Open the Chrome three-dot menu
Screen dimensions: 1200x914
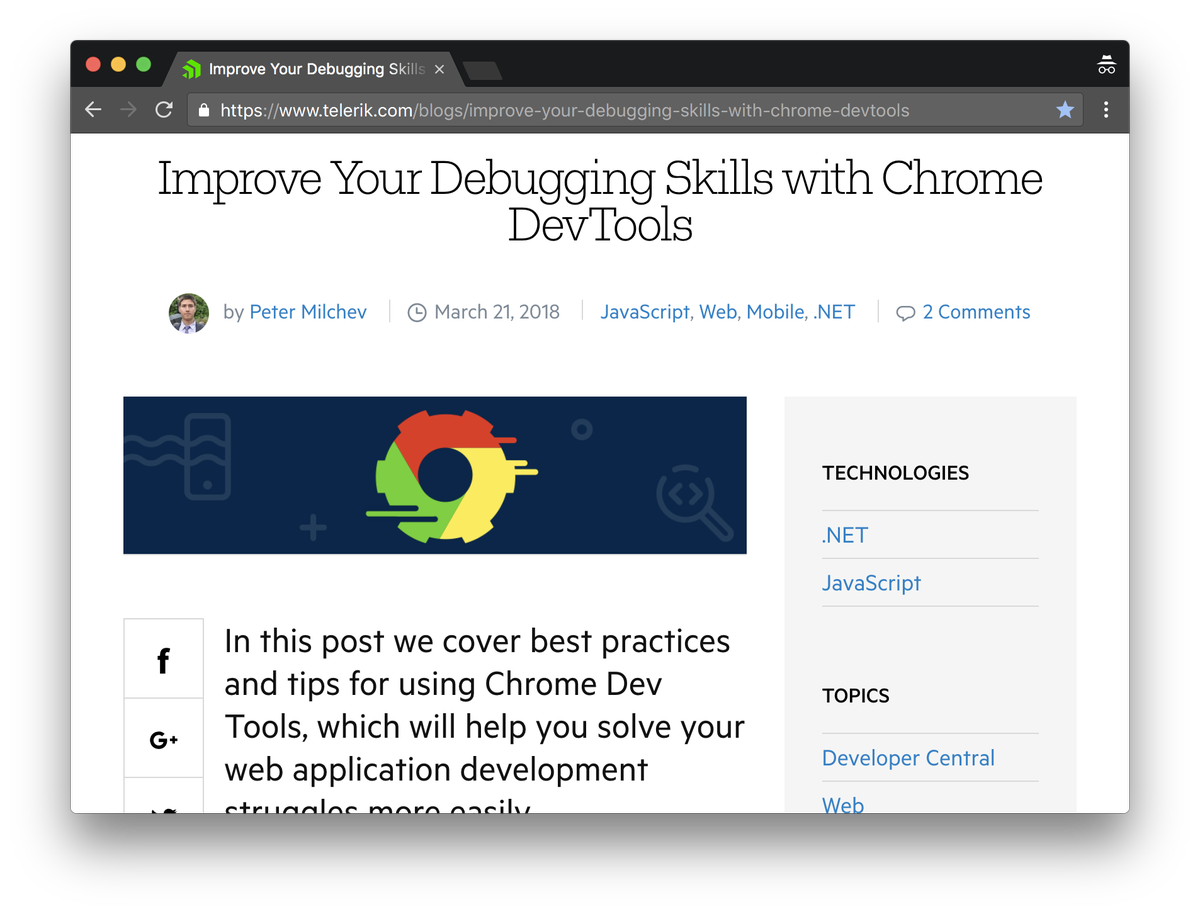[x=1106, y=110]
